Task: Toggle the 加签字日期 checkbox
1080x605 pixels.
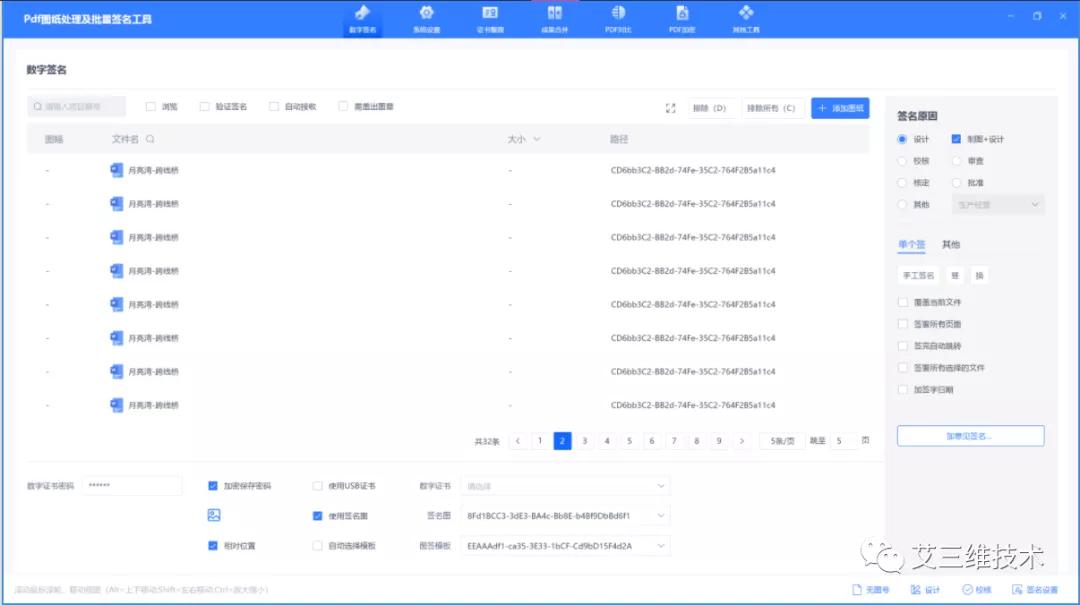Action: pos(904,389)
